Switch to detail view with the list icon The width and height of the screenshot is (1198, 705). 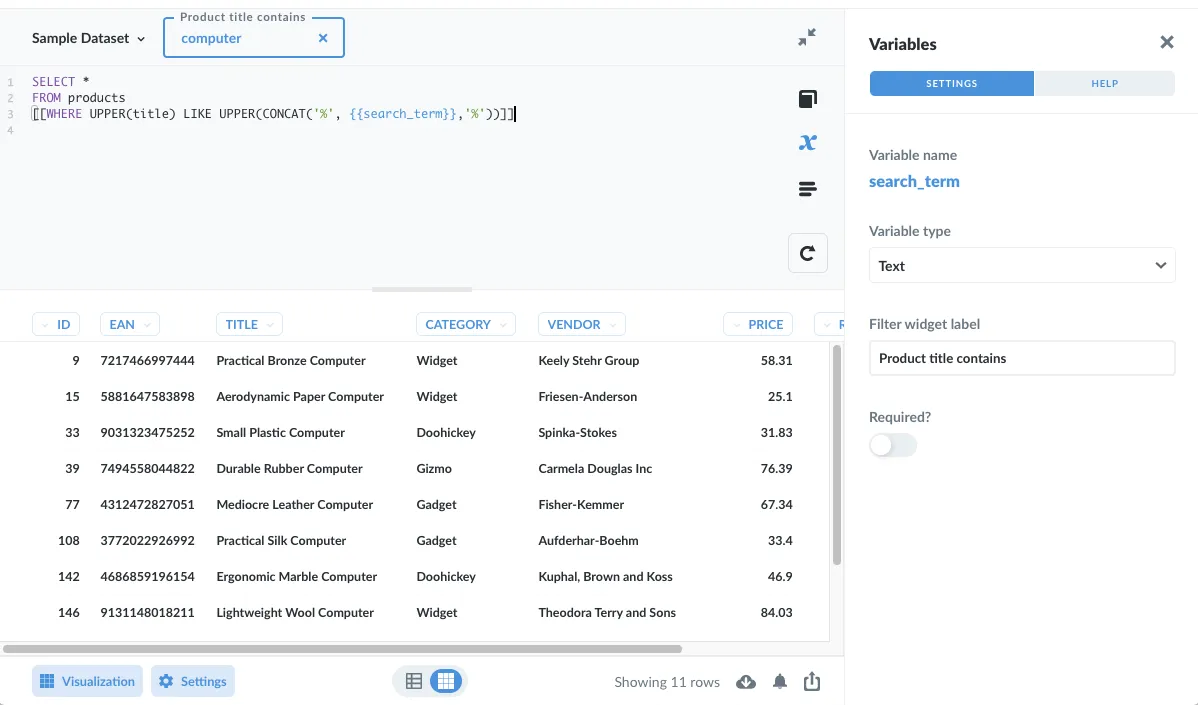point(414,681)
